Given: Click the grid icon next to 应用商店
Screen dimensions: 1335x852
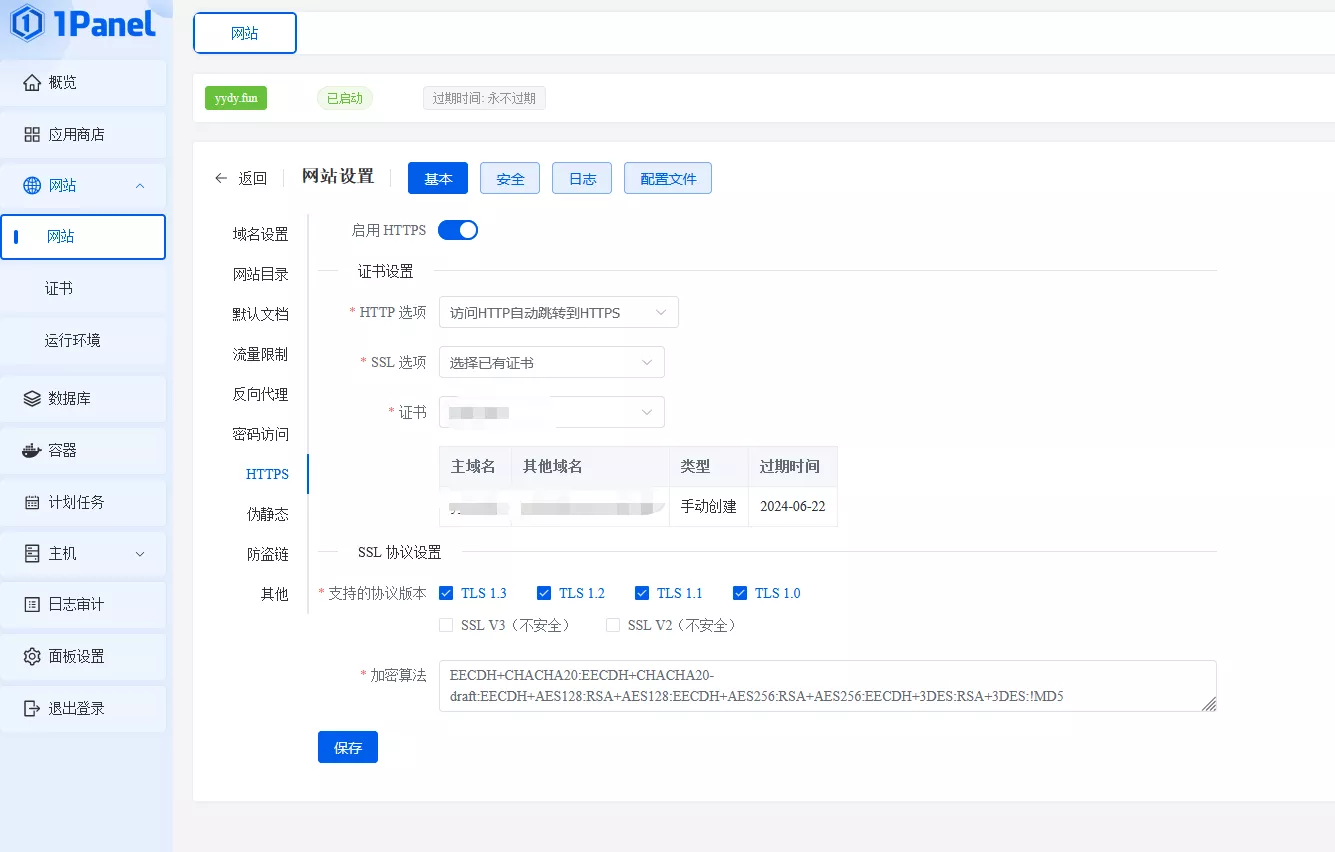Looking at the screenshot, I should pos(32,134).
